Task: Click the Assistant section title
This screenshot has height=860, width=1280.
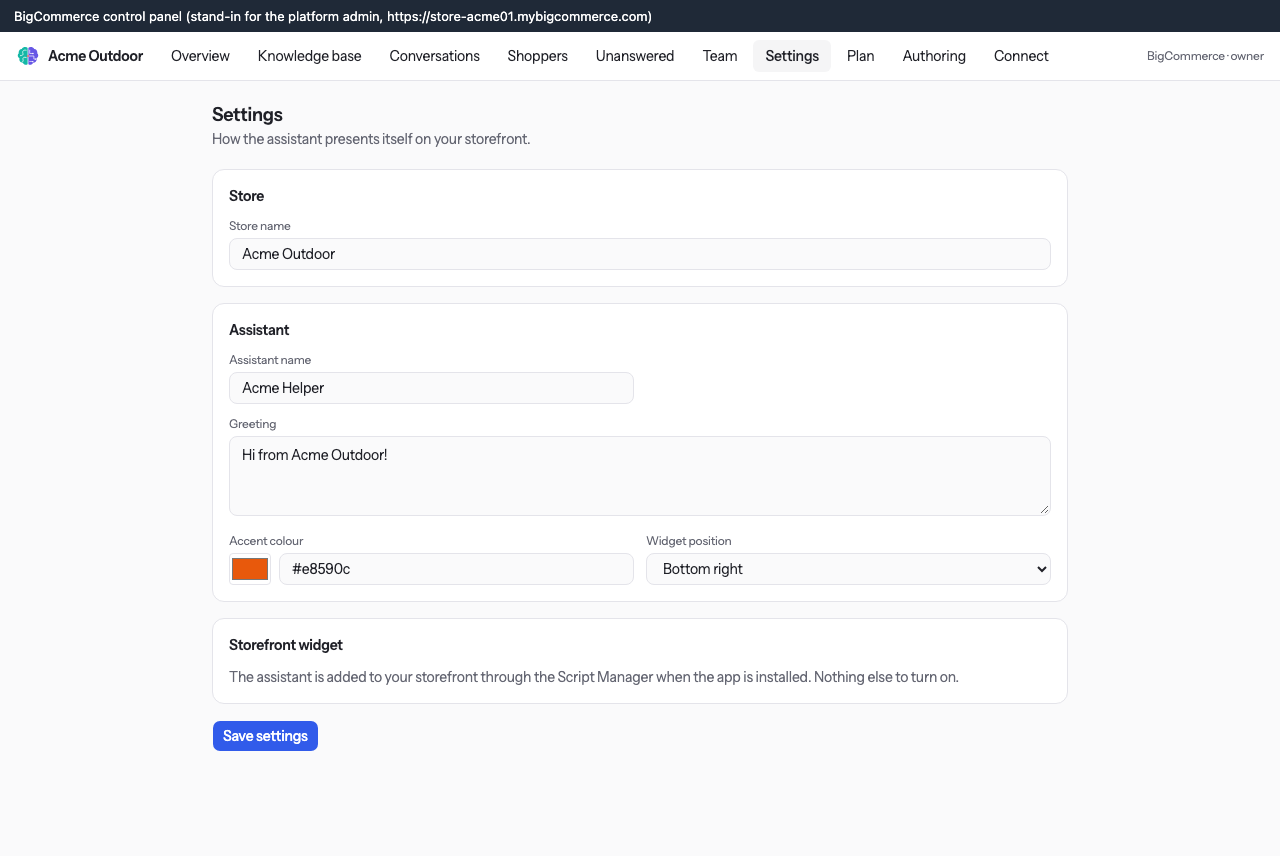Action: (x=259, y=330)
